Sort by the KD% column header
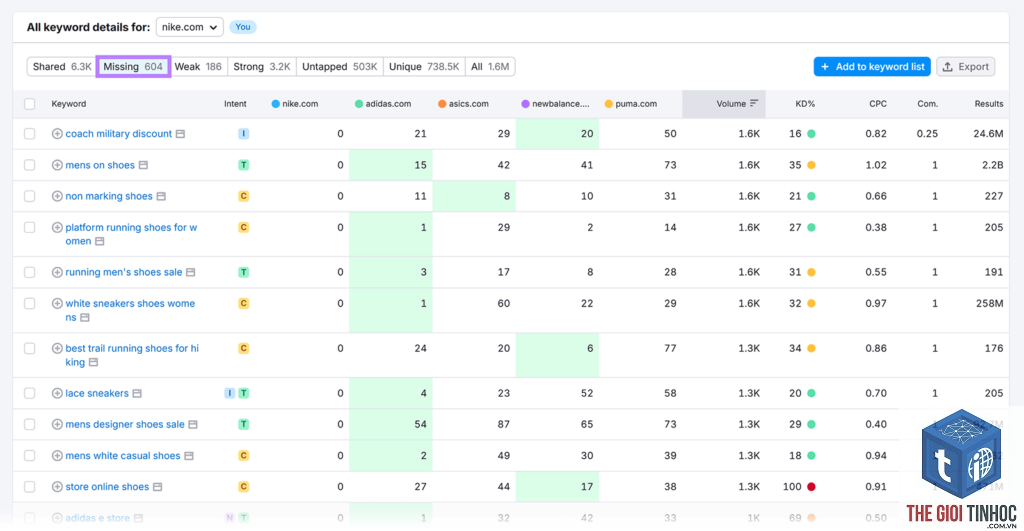The height and width of the screenshot is (531, 1024). tap(805, 104)
